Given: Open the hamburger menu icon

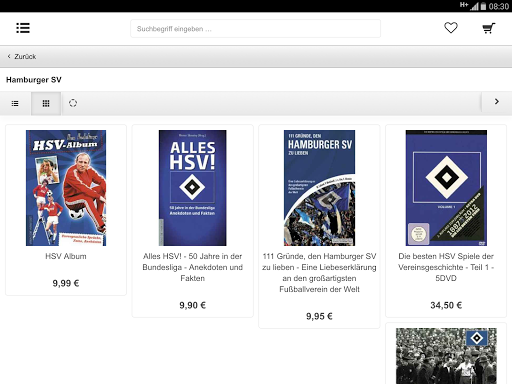Looking at the screenshot, I should 23,28.
